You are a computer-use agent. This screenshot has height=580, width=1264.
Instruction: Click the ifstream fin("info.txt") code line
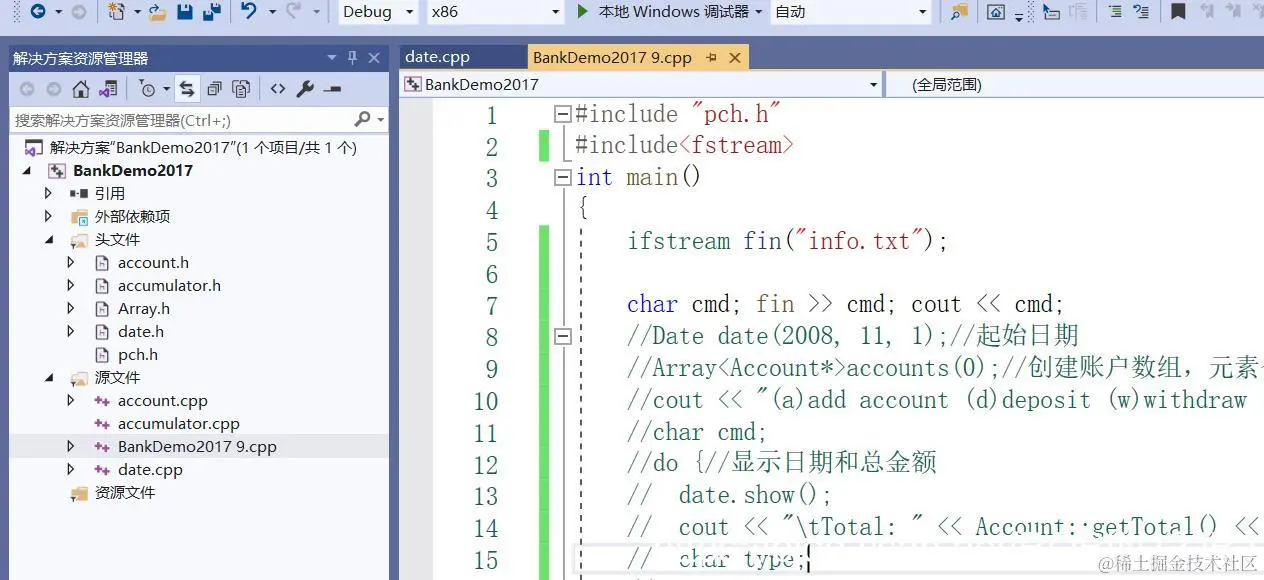coord(787,241)
